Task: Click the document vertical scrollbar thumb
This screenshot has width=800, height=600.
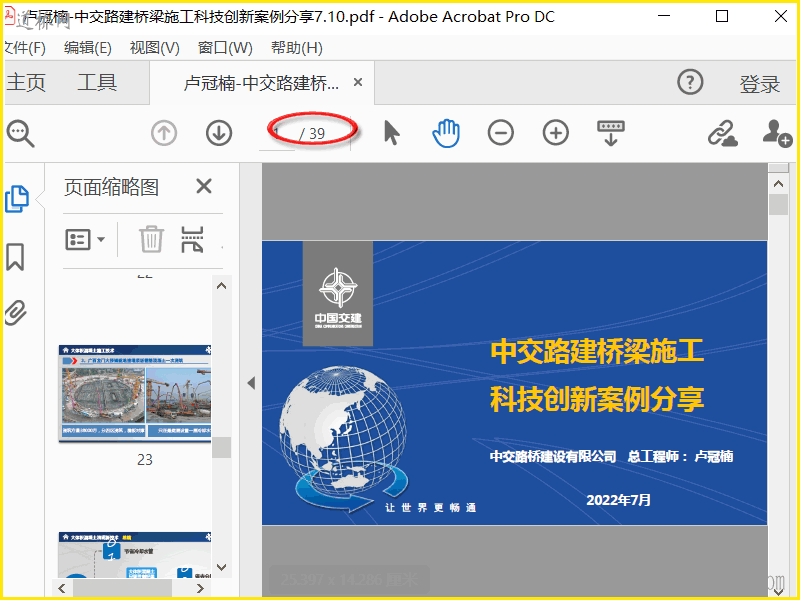Action: tap(779, 205)
